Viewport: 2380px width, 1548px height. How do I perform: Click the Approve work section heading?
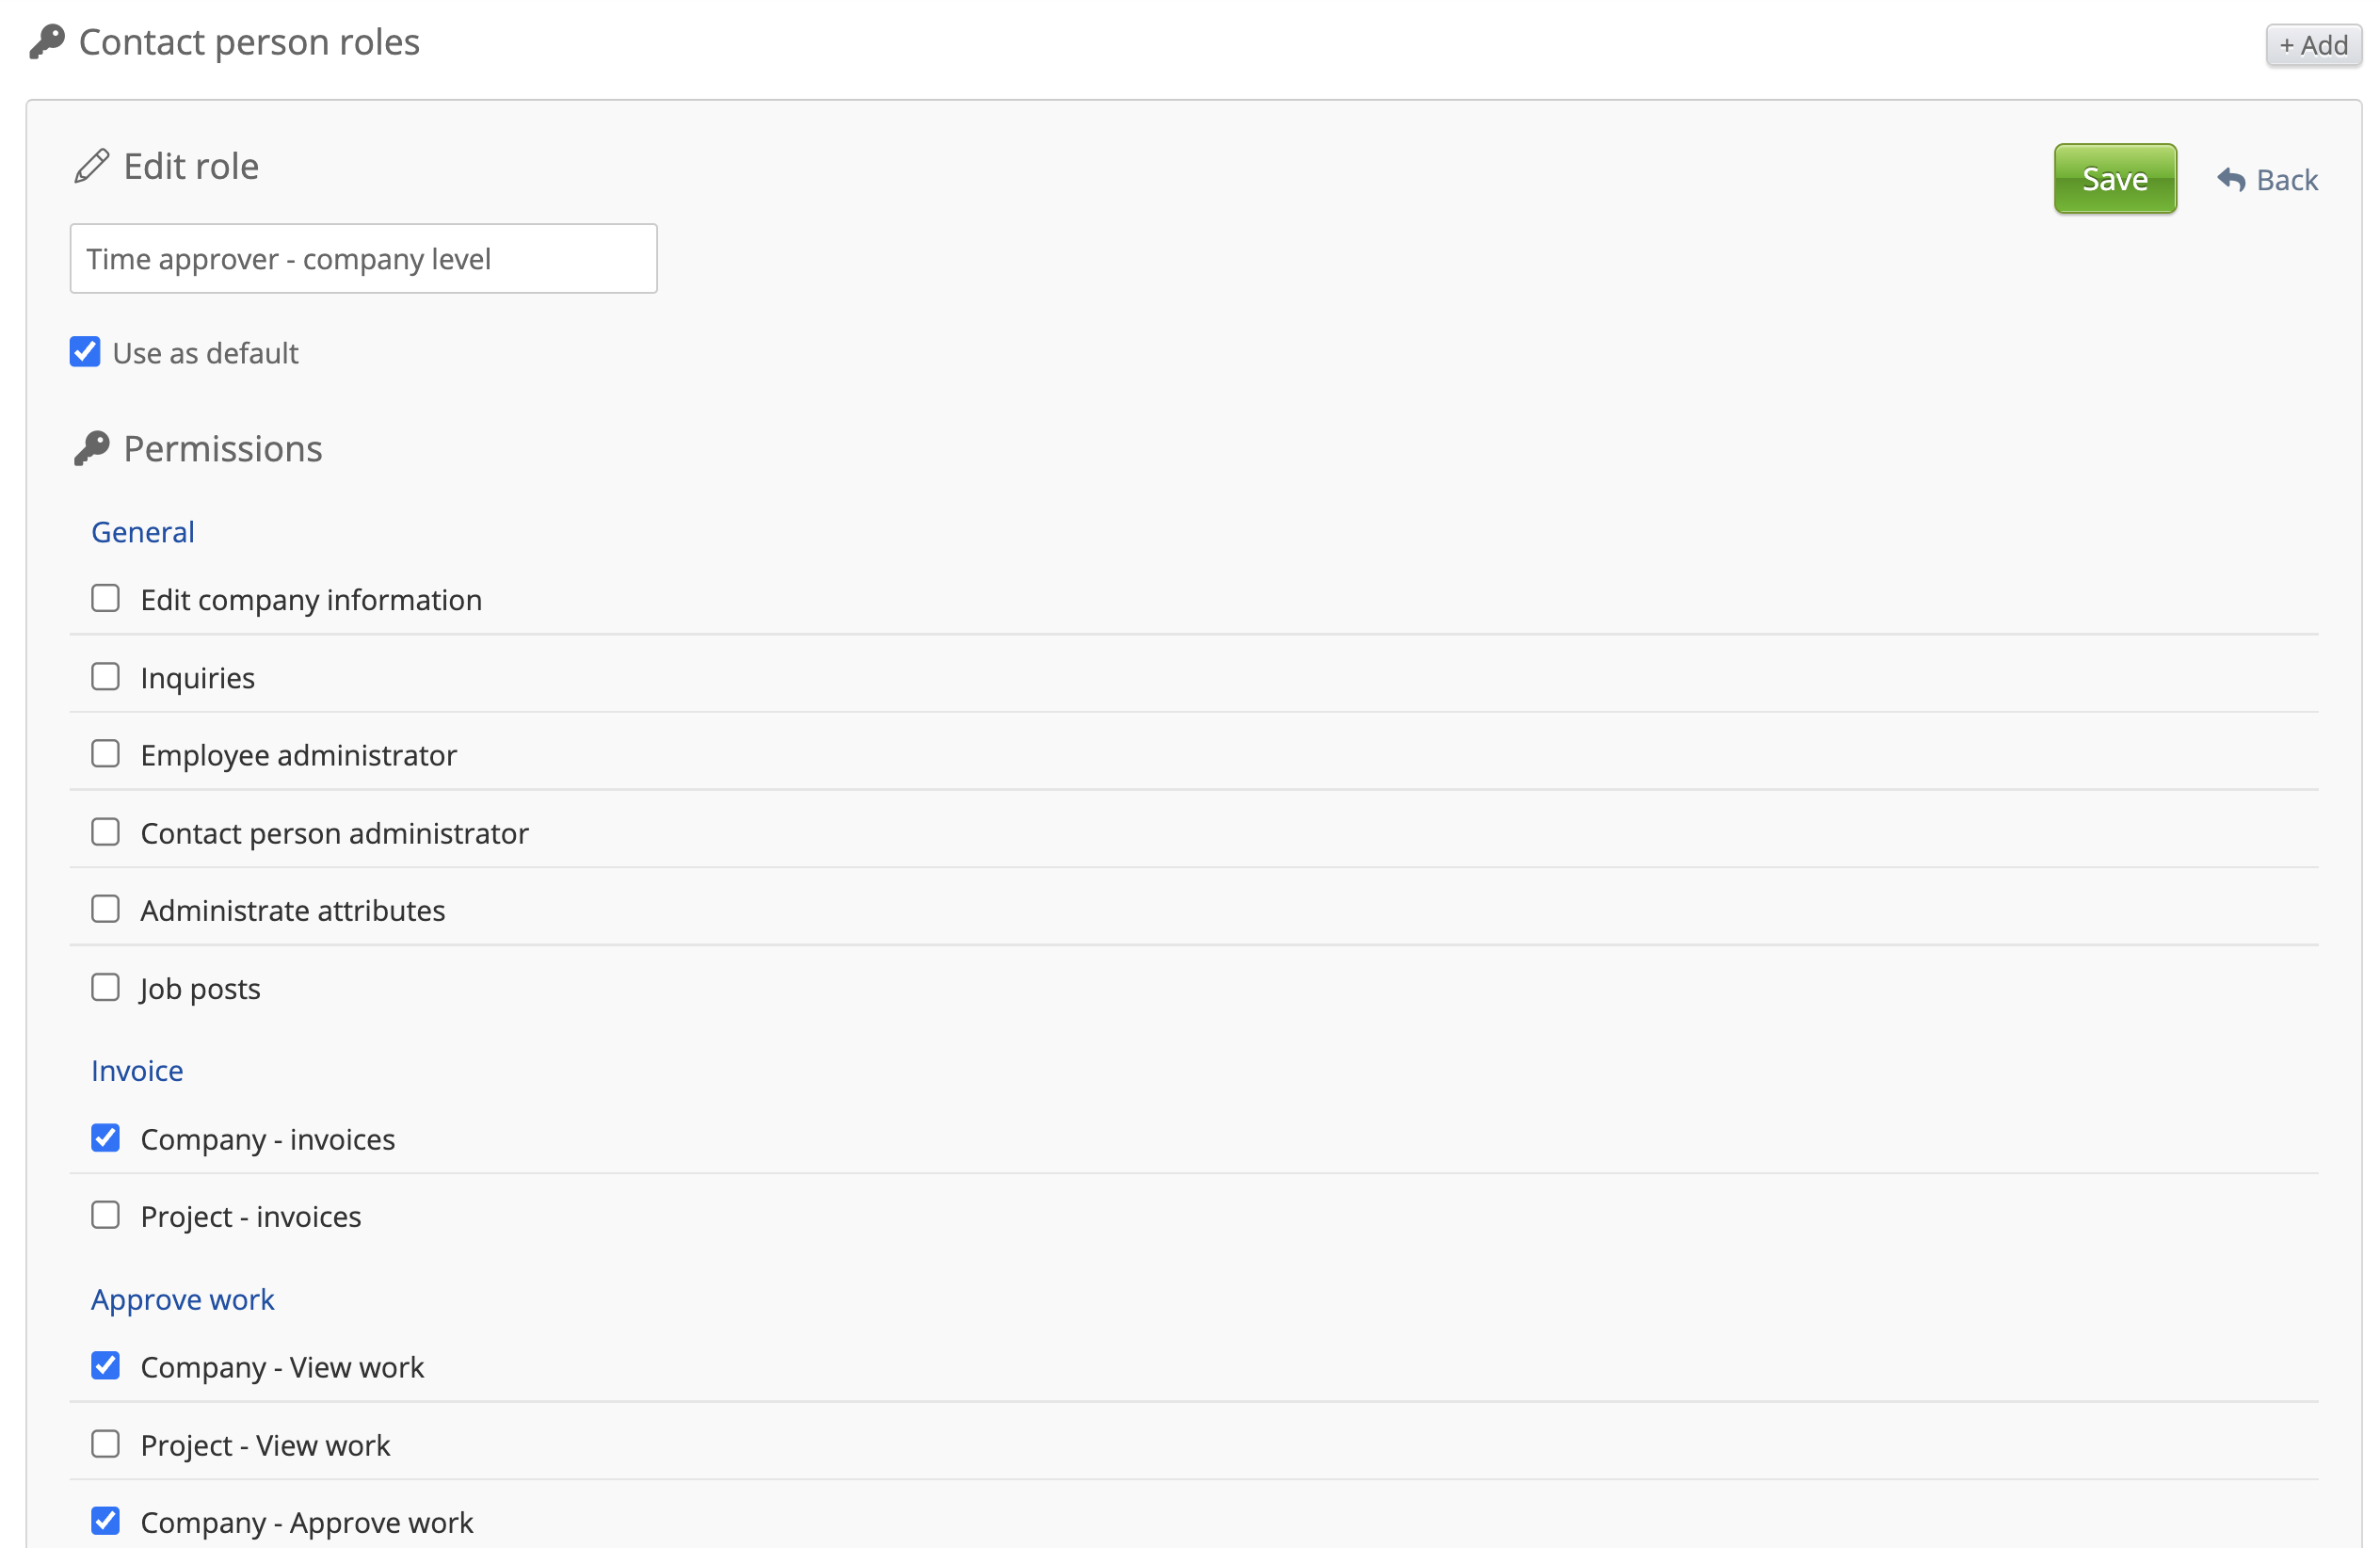(182, 1299)
